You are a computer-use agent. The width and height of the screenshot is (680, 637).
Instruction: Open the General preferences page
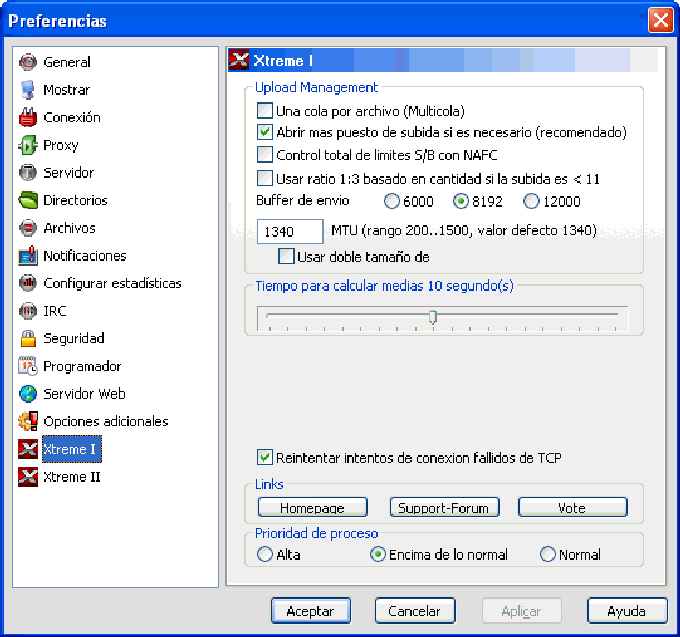[67, 62]
